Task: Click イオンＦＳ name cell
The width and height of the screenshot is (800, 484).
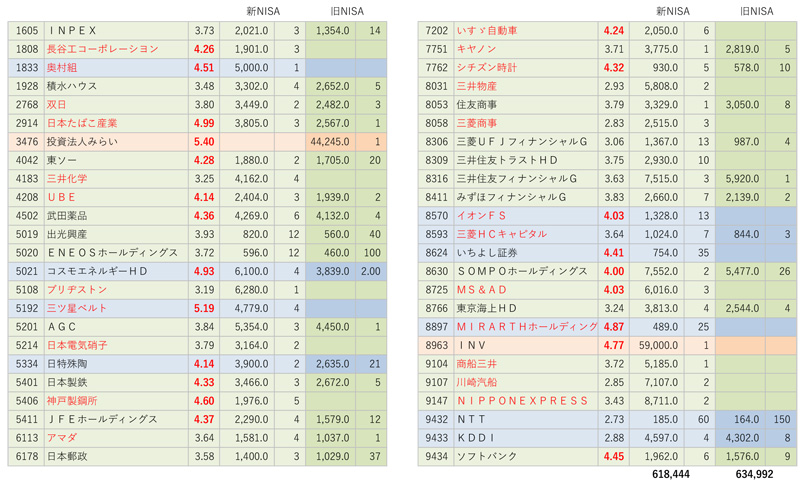Action: coord(526,216)
